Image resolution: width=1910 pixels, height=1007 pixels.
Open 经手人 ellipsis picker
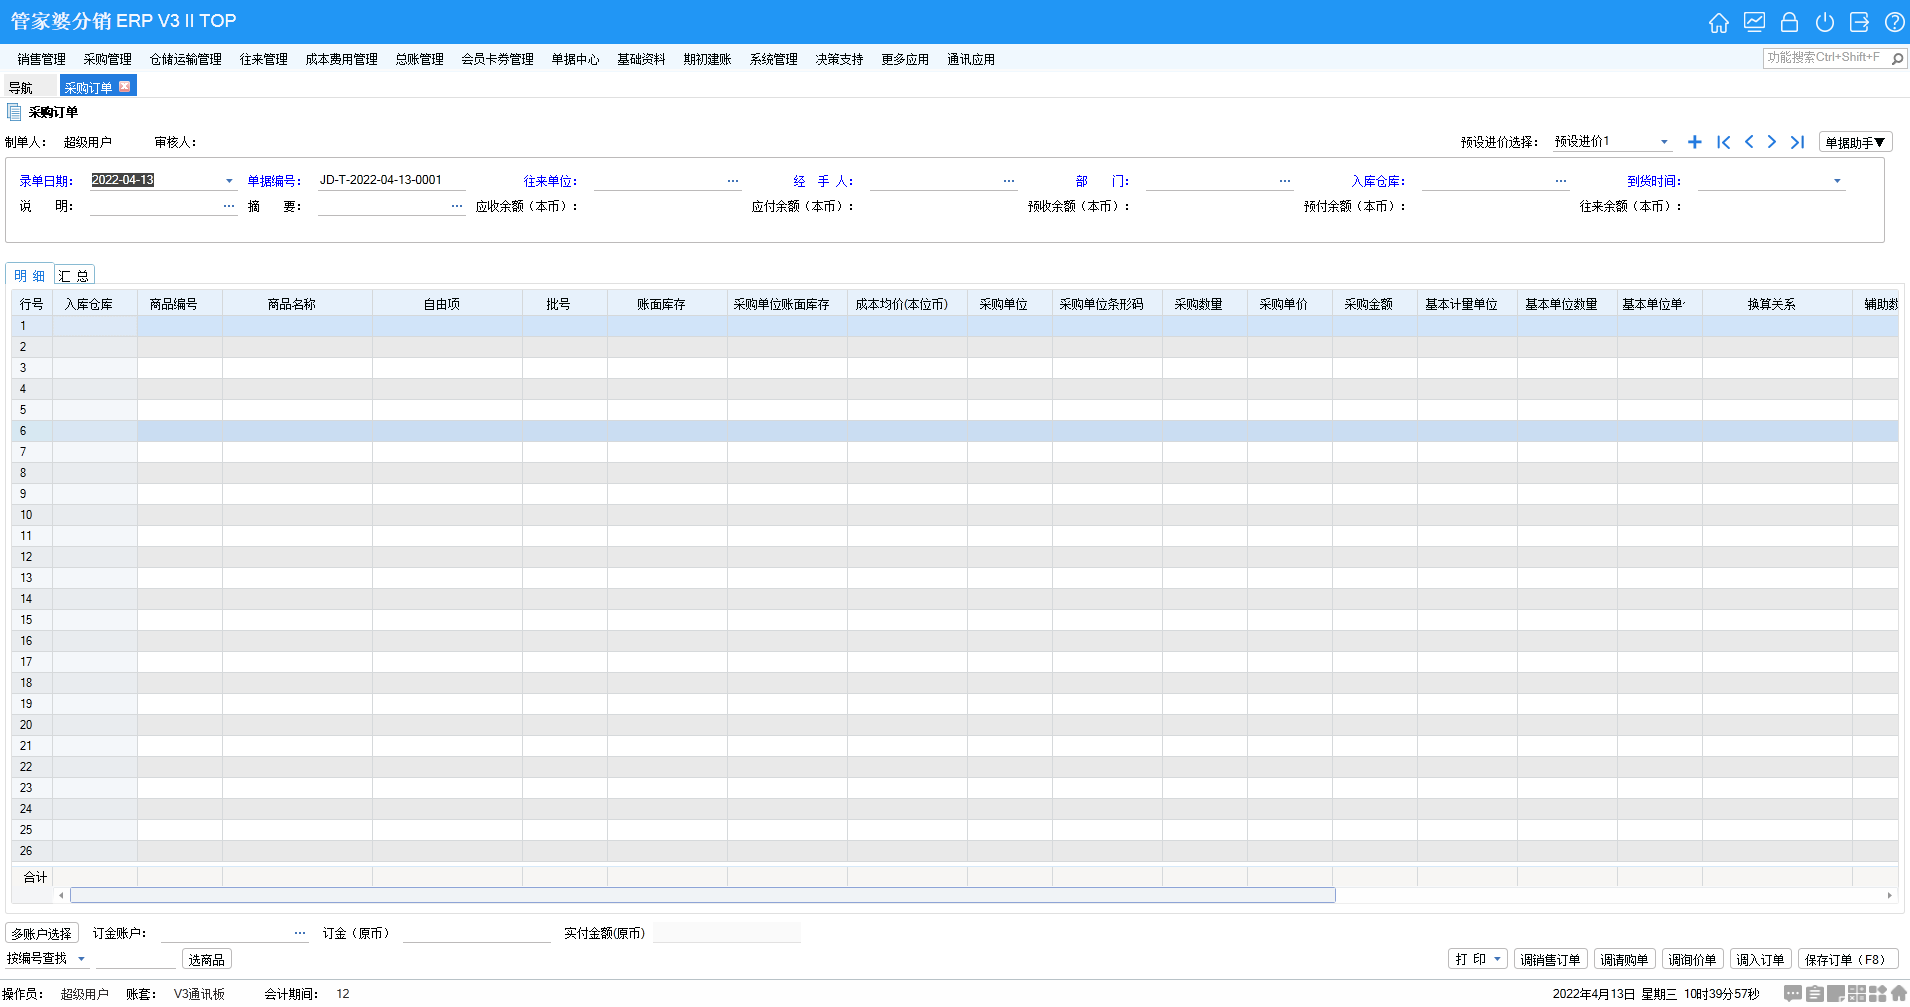click(x=1009, y=181)
